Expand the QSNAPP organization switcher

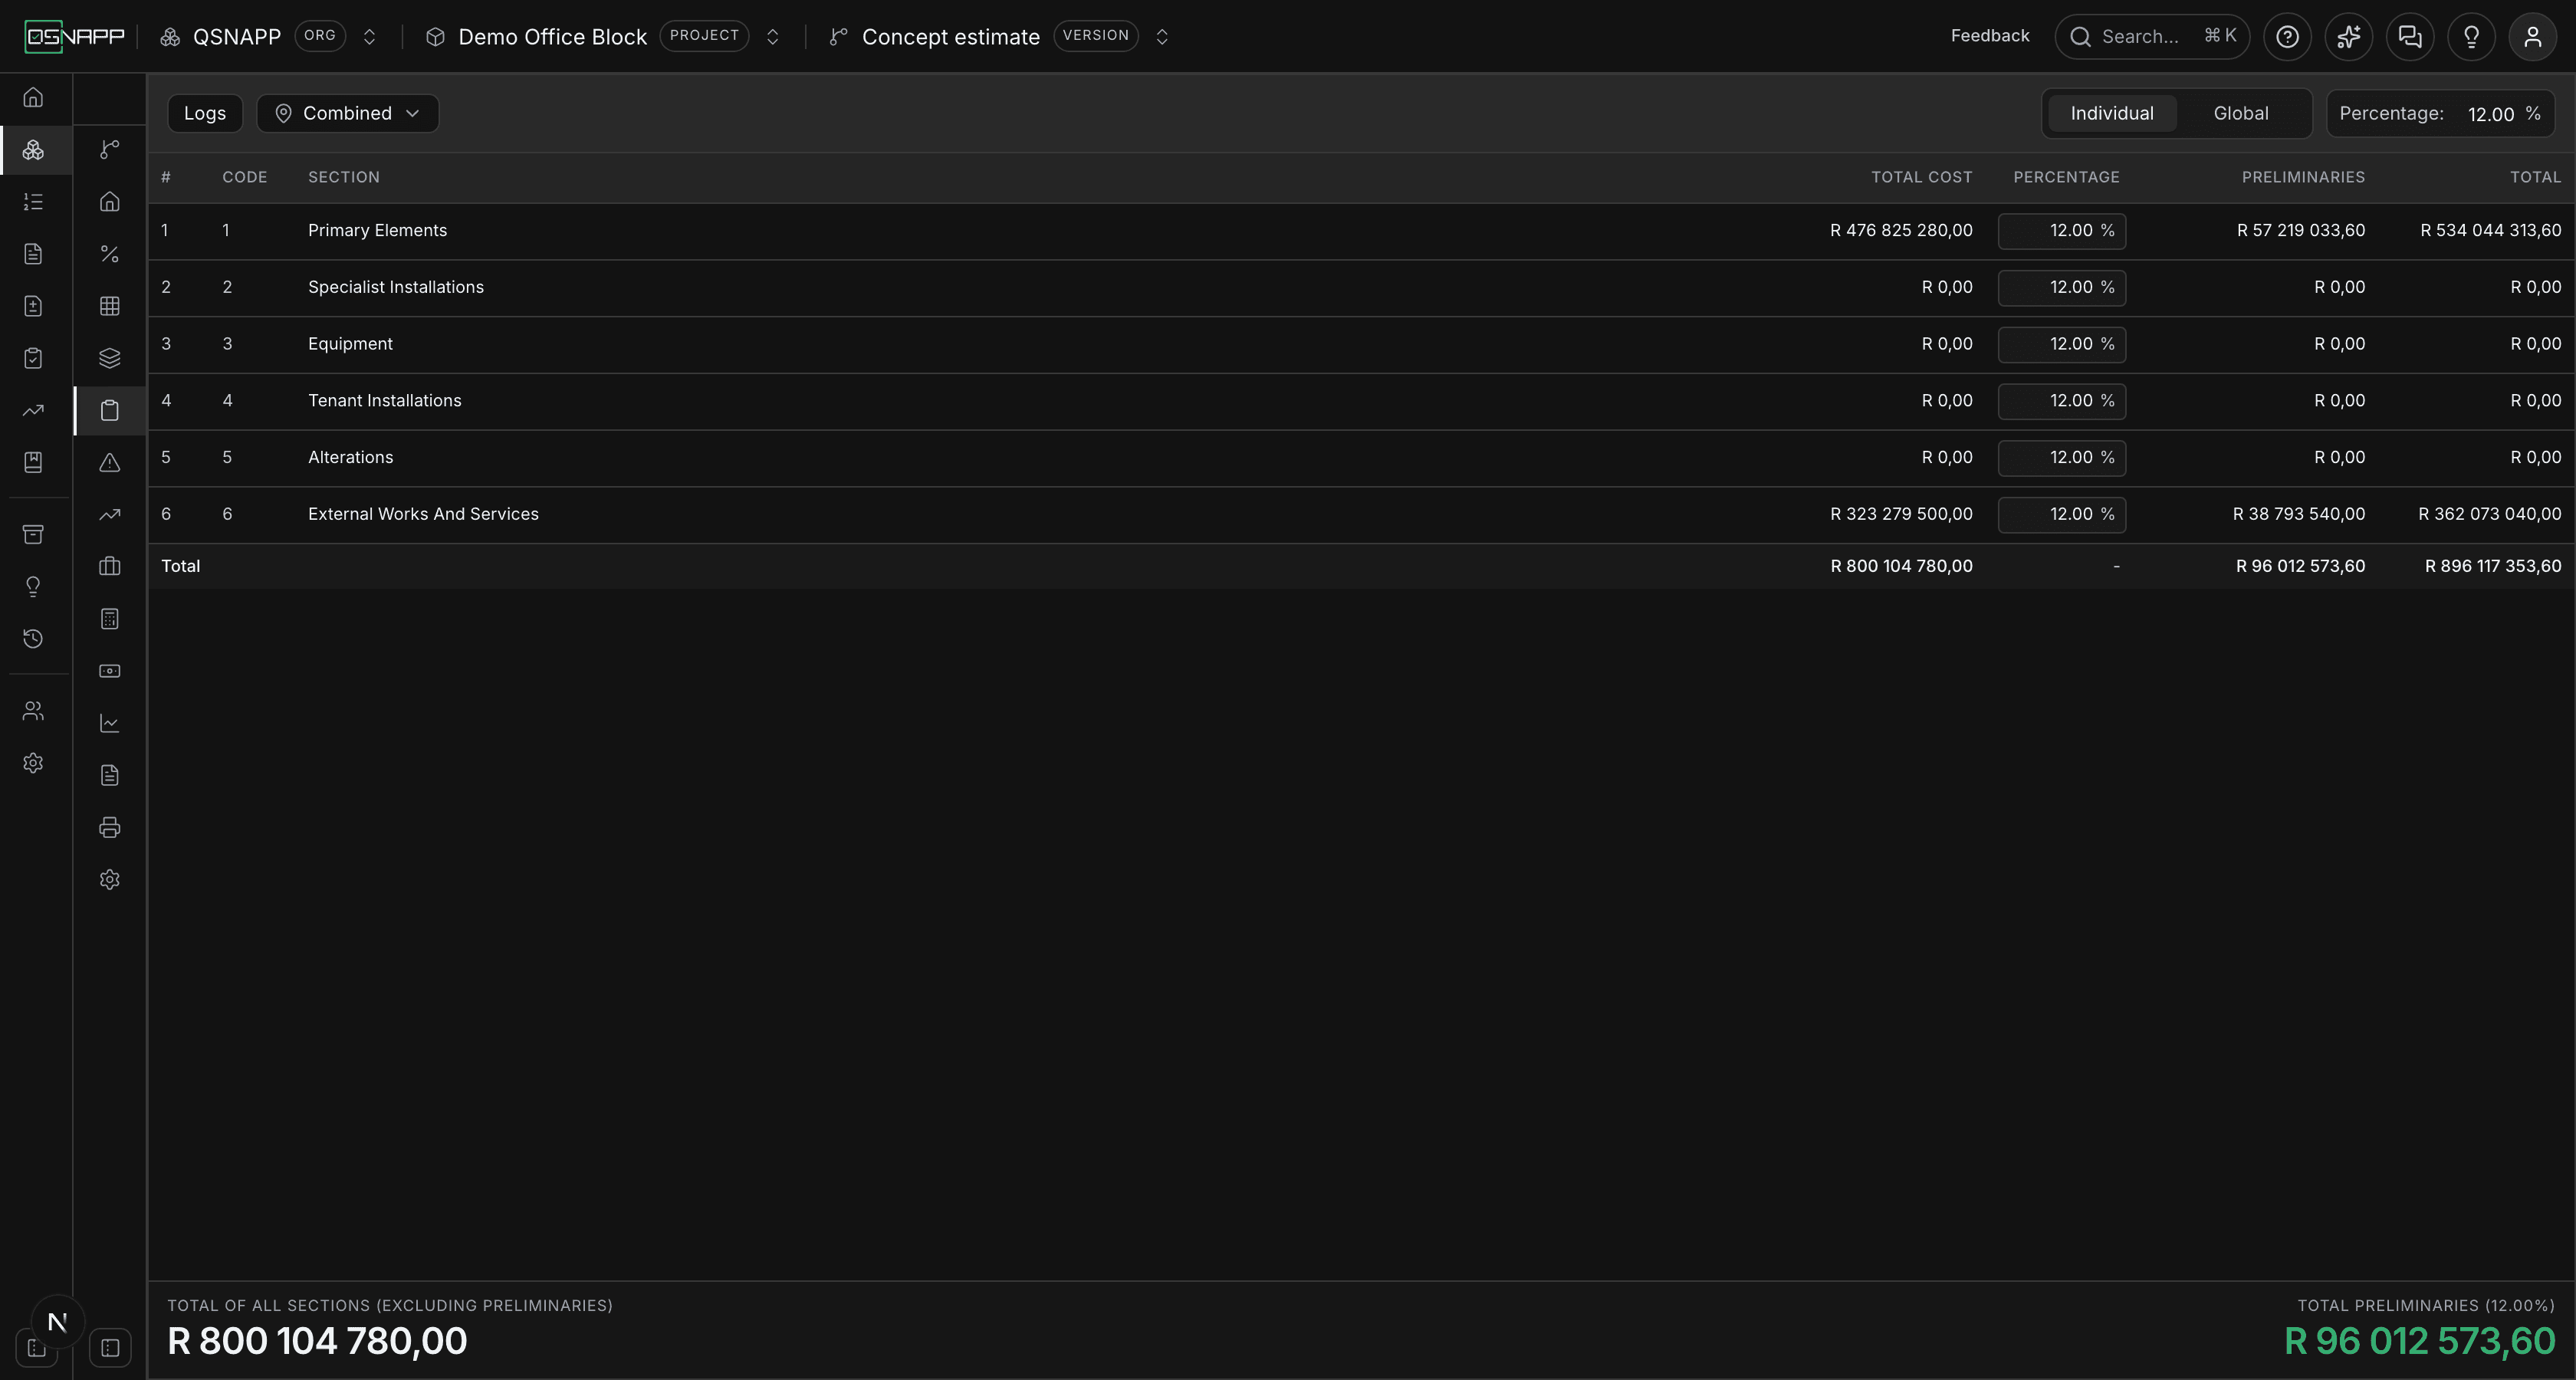coord(369,37)
